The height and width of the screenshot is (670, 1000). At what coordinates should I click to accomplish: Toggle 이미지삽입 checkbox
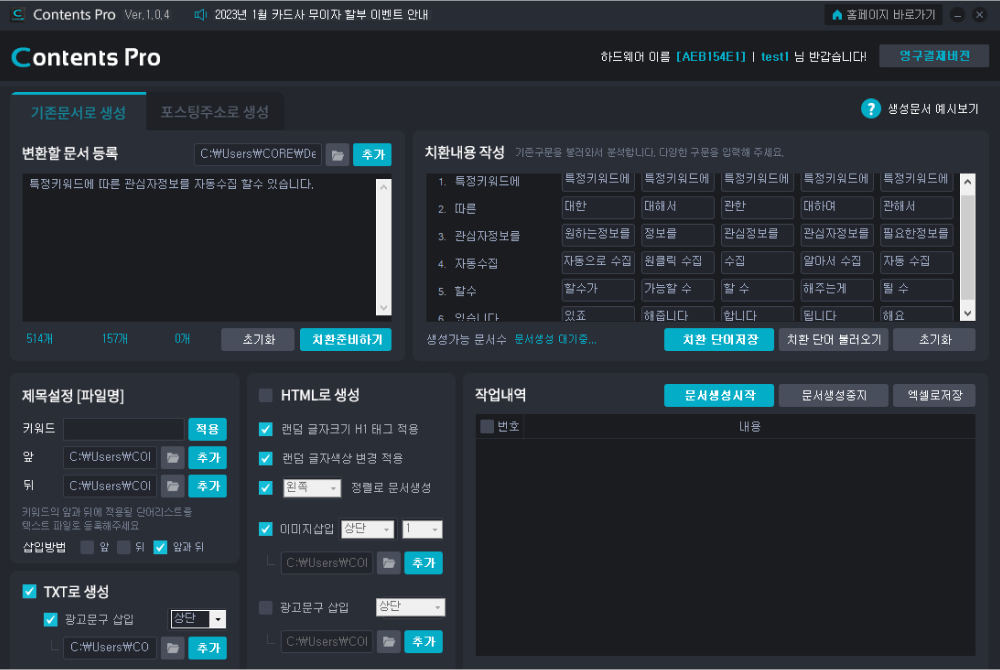(266, 528)
